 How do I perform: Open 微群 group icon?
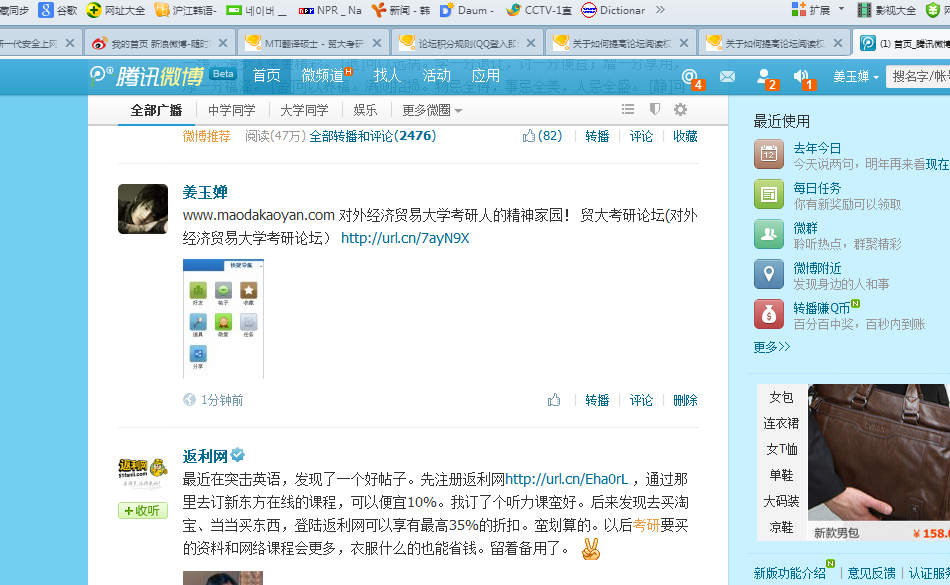(769, 234)
